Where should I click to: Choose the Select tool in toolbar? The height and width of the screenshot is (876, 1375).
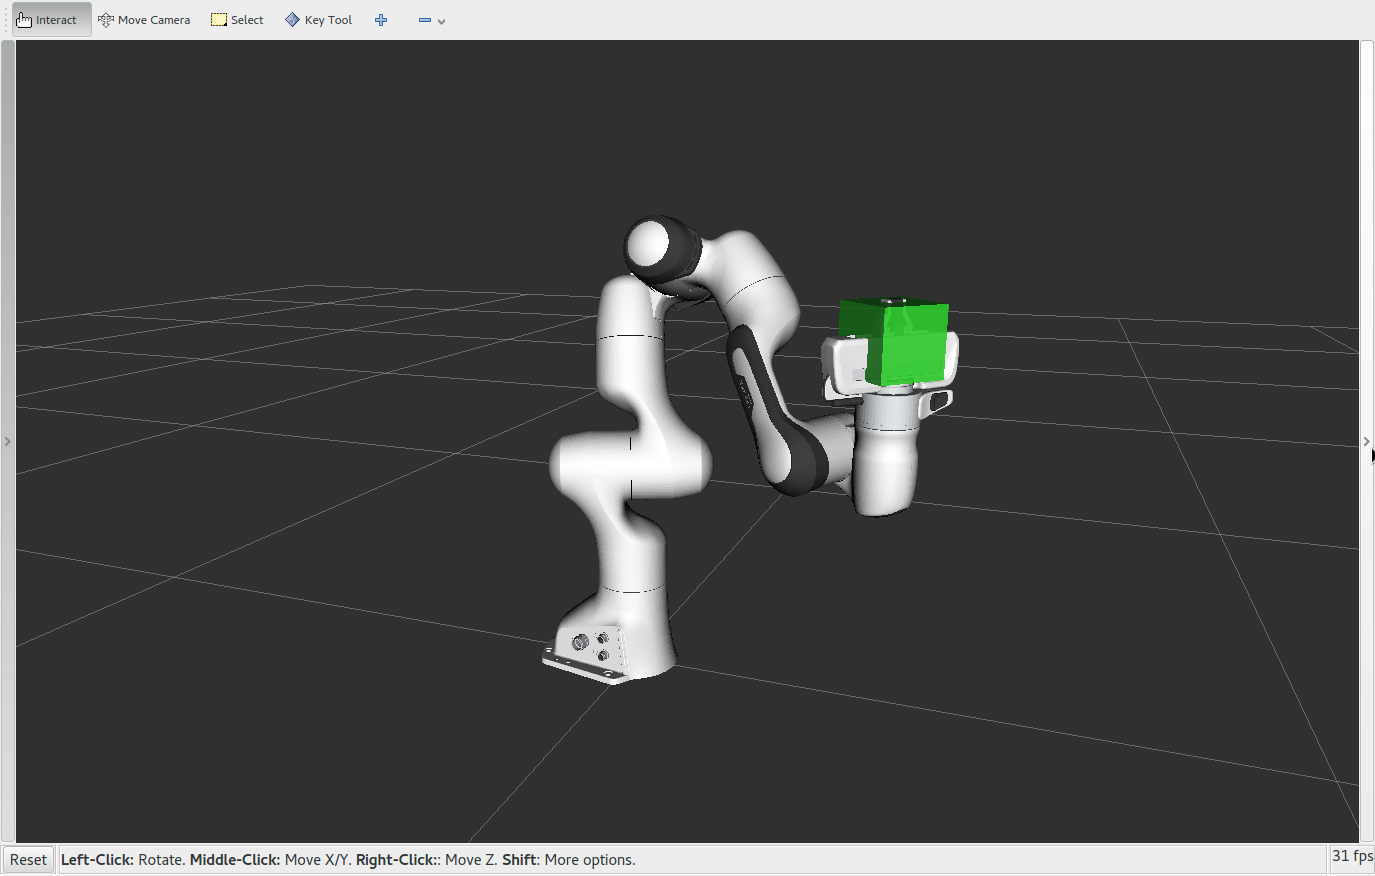pos(237,20)
